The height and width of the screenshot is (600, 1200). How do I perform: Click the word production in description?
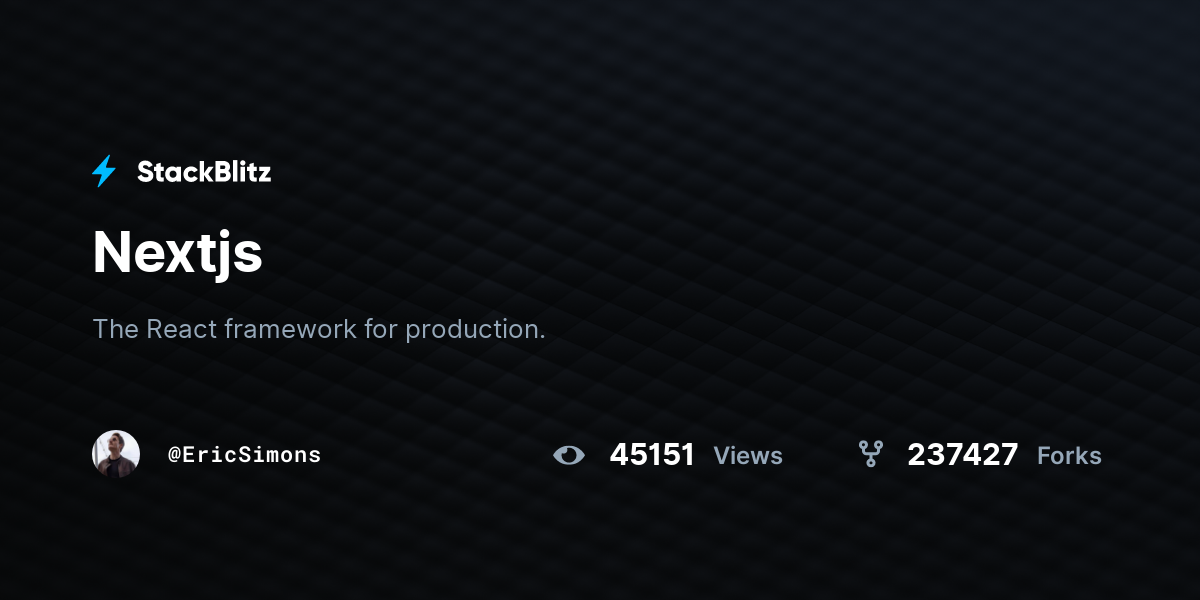471,330
